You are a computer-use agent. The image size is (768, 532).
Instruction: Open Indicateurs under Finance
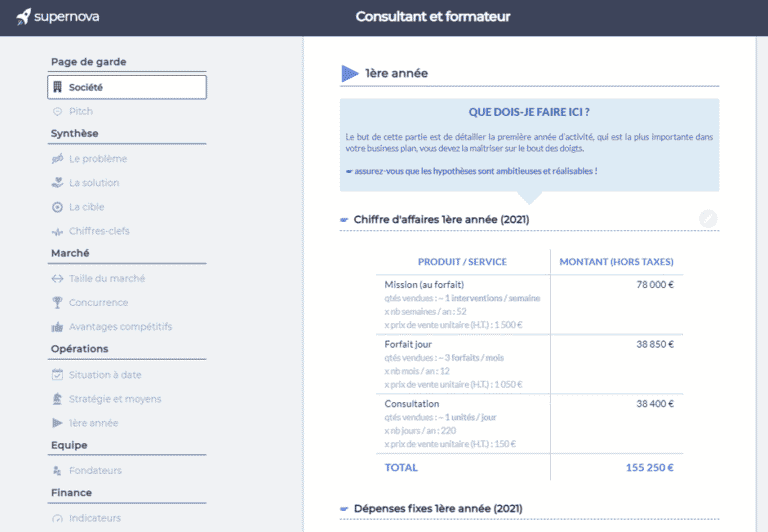[x=95, y=518]
